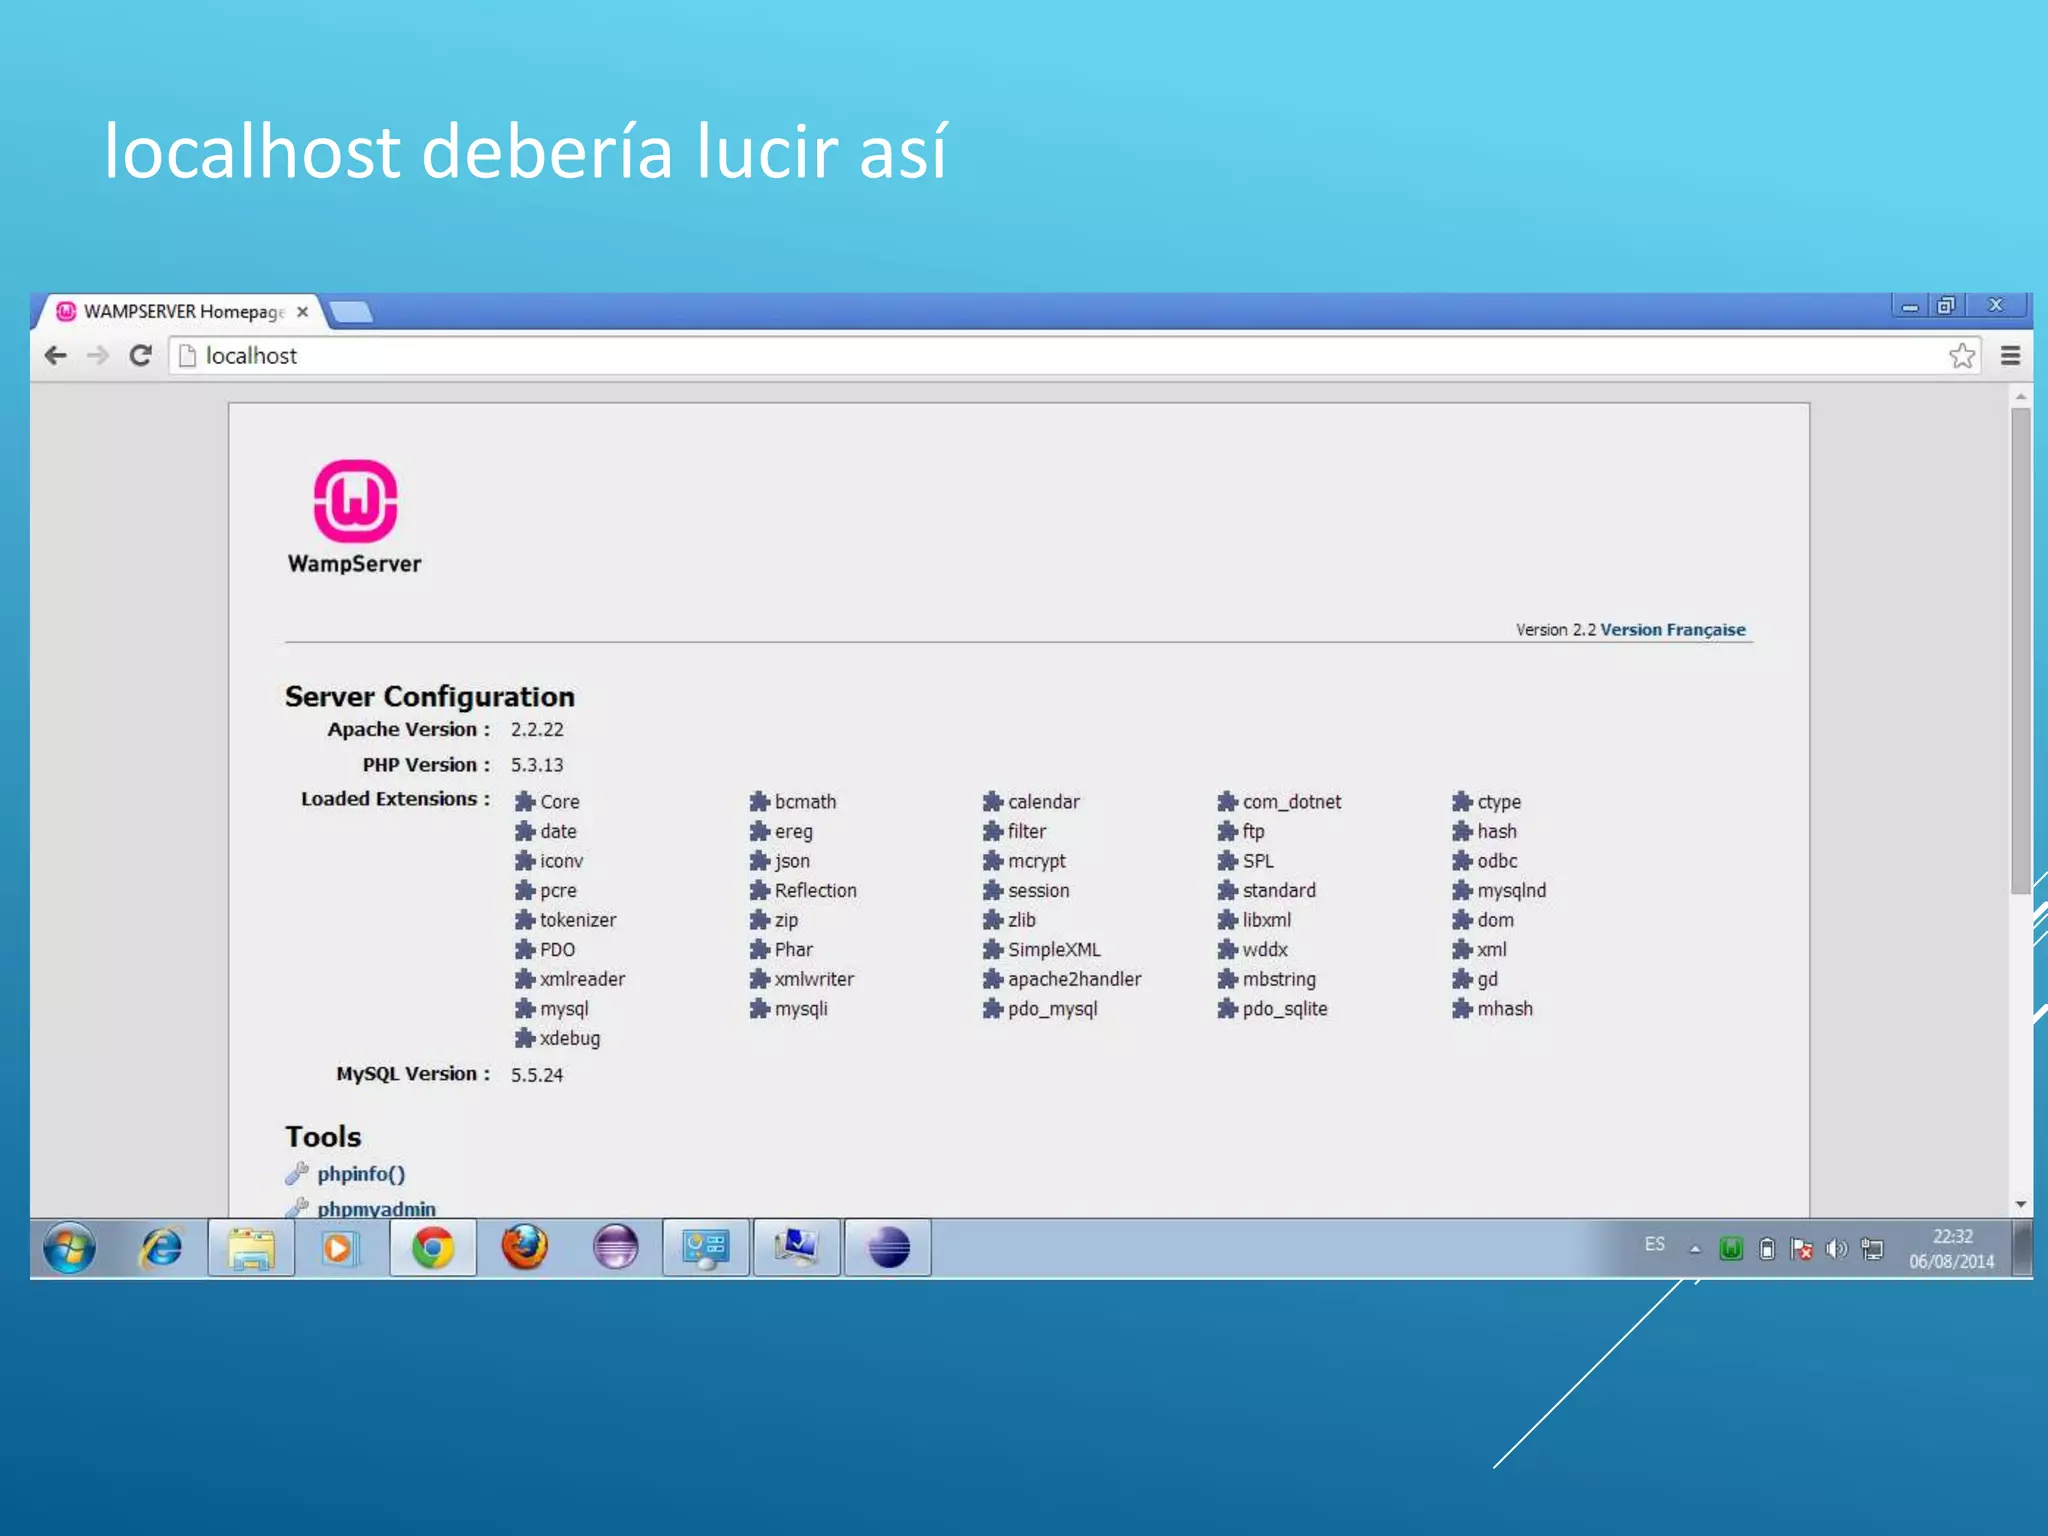Click the Windows Start orb
The width and height of the screenshot is (2048, 1536).
pos(70,1248)
